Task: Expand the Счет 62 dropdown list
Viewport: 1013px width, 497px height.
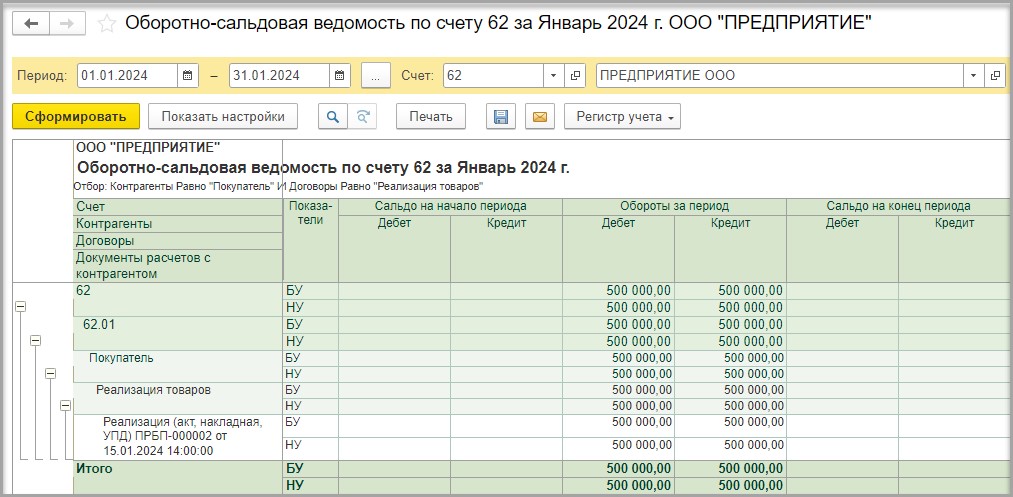Action: click(x=554, y=76)
